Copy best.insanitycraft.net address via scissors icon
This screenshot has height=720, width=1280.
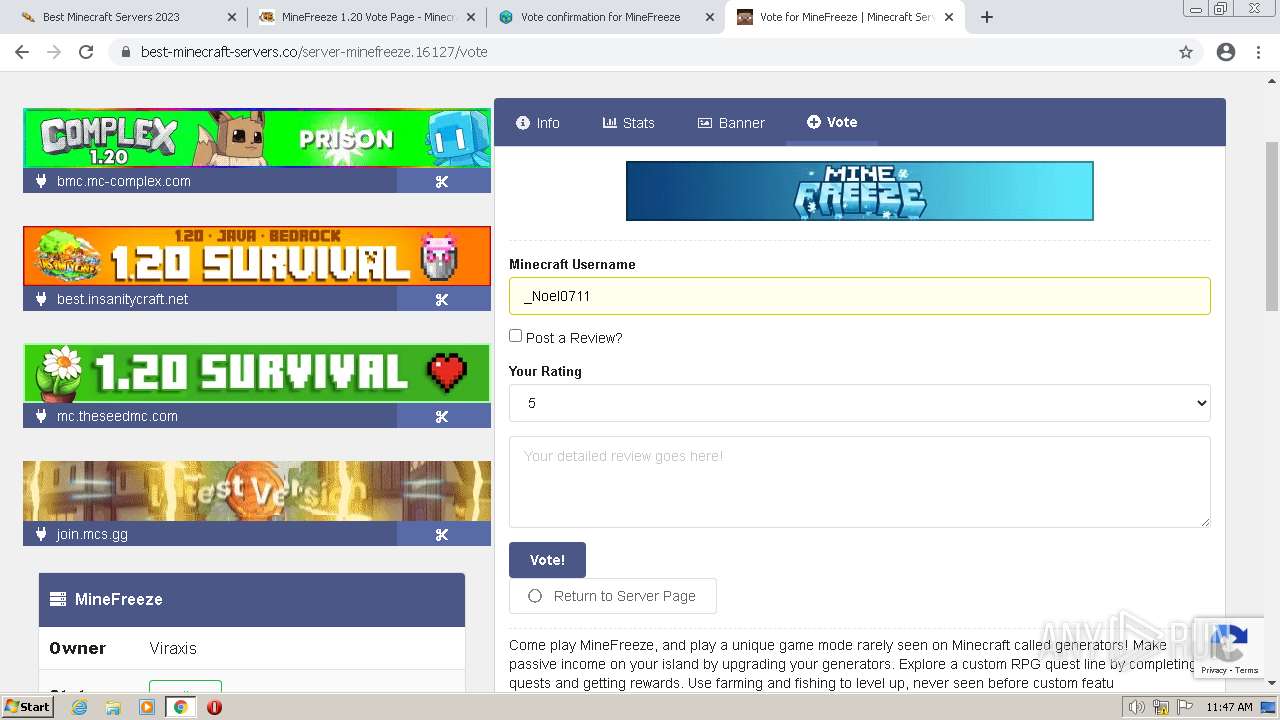pos(442,299)
